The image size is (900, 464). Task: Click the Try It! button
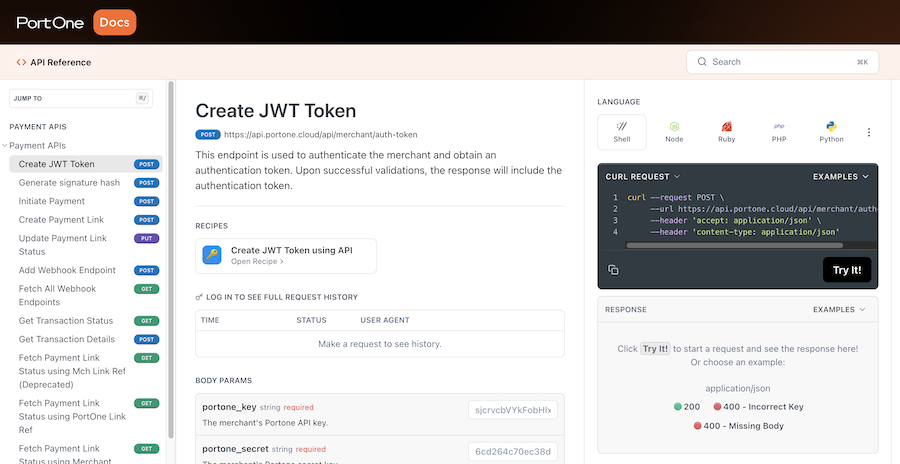point(847,270)
